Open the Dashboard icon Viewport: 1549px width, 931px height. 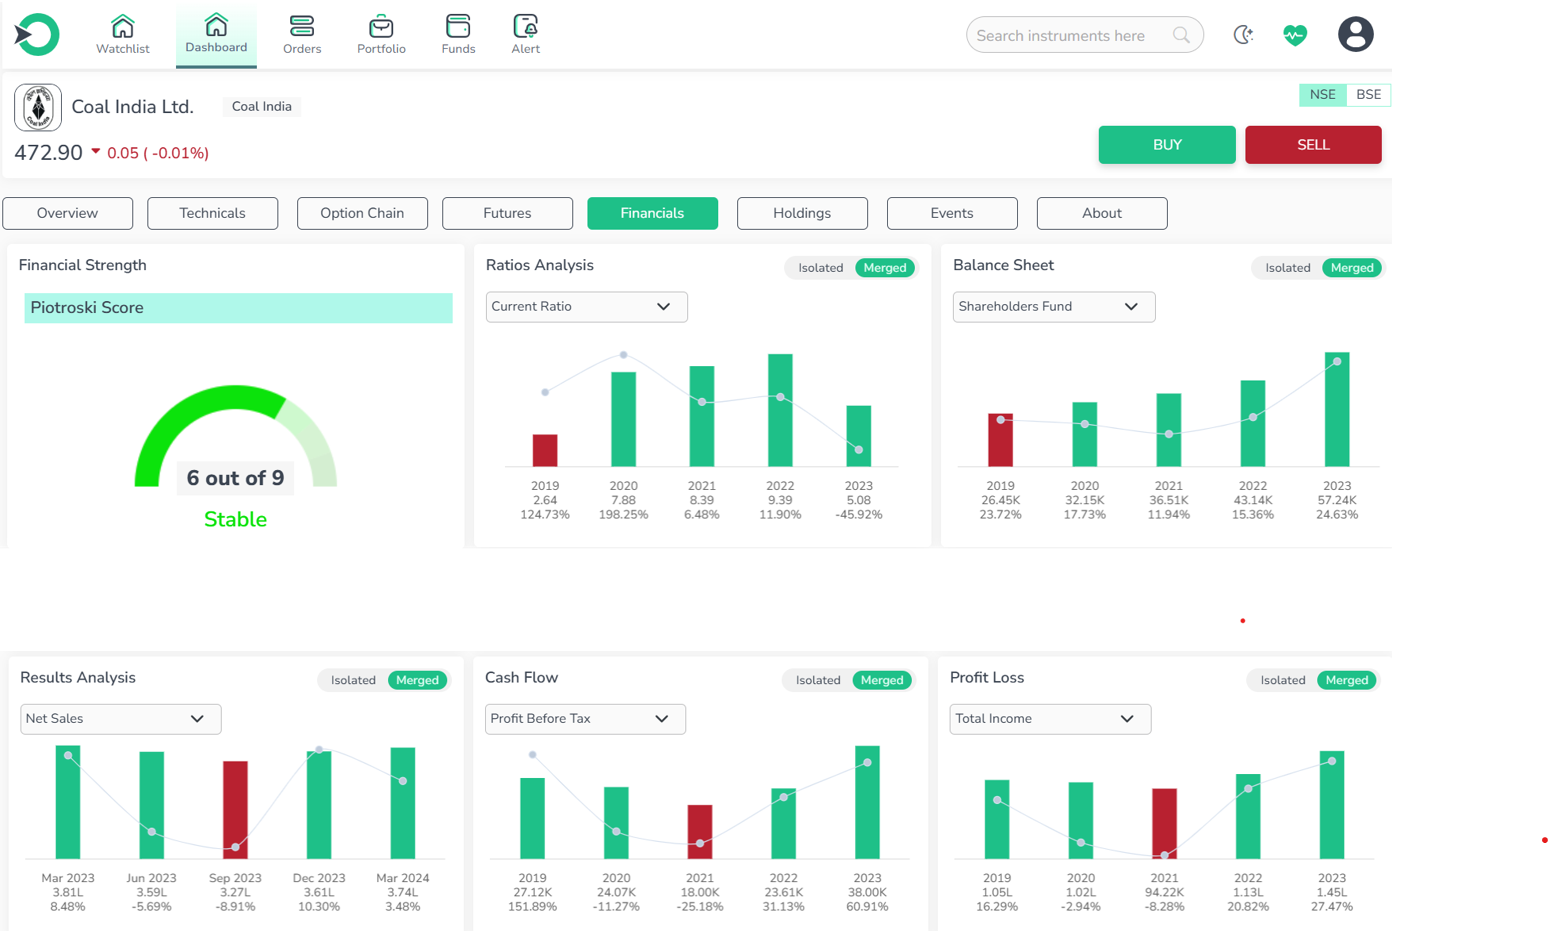click(216, 25)
